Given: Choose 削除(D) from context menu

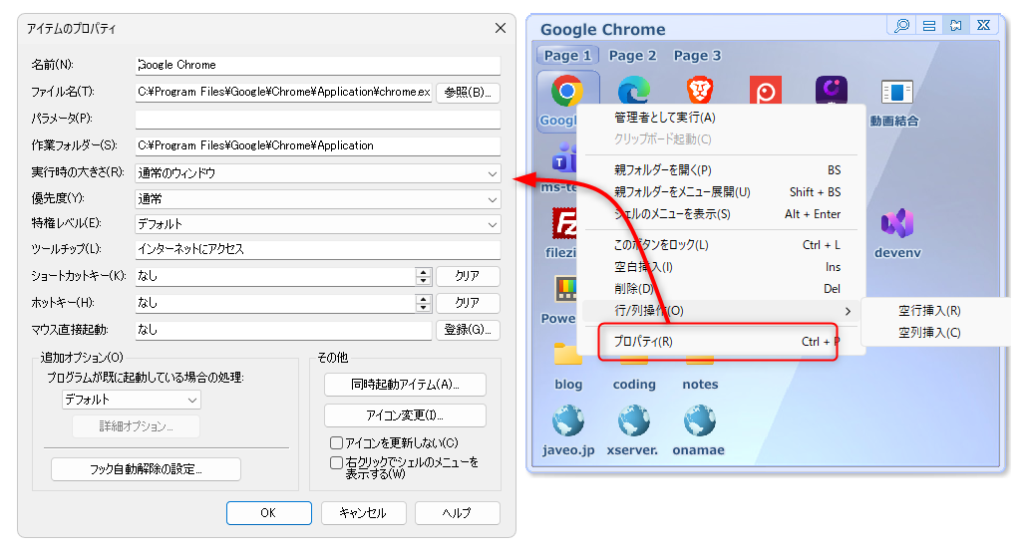Looking at the screenshot, I should click(x=722, y=289).
